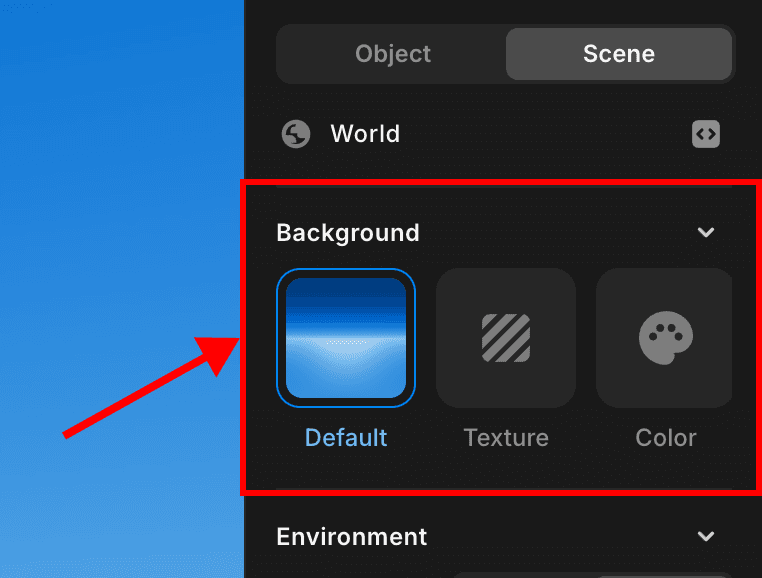Image resolution: width=762 pixels, height=578 pixels.
Task: Click the Background section heading
Action: [348, 233]
